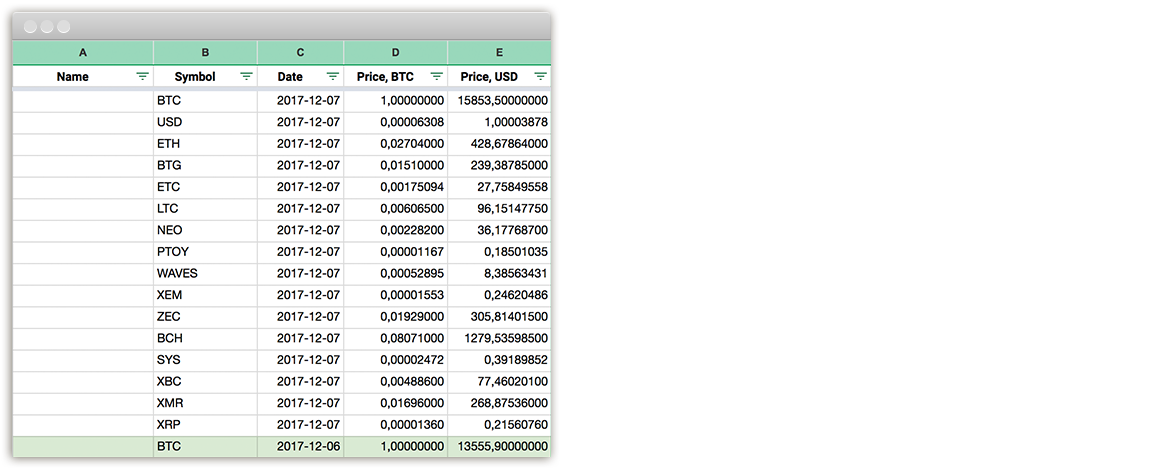Select the 13555,90000000 USD price cell

click(x=499, y=447)
